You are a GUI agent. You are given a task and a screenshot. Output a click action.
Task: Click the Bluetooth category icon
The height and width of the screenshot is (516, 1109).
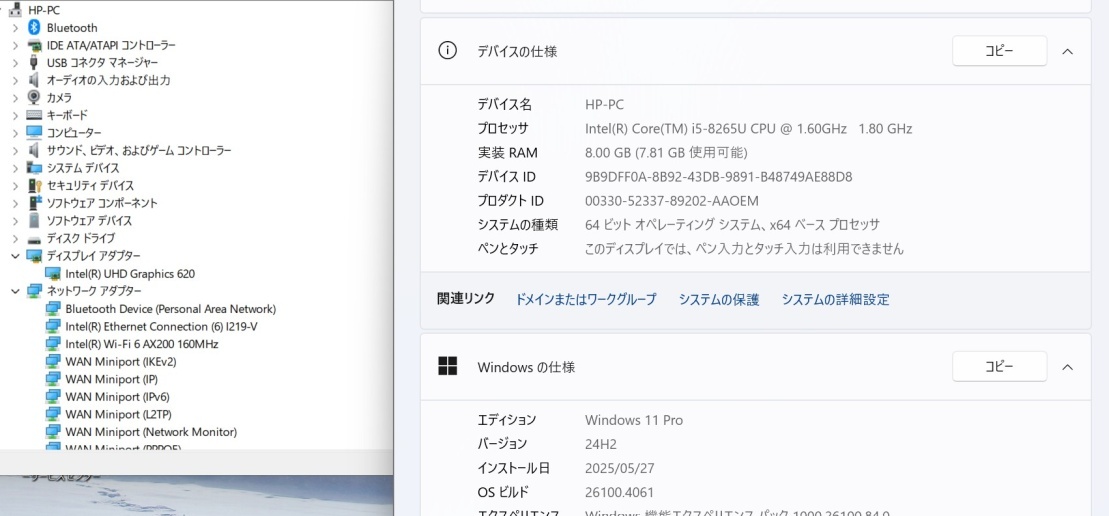[34, 28]
